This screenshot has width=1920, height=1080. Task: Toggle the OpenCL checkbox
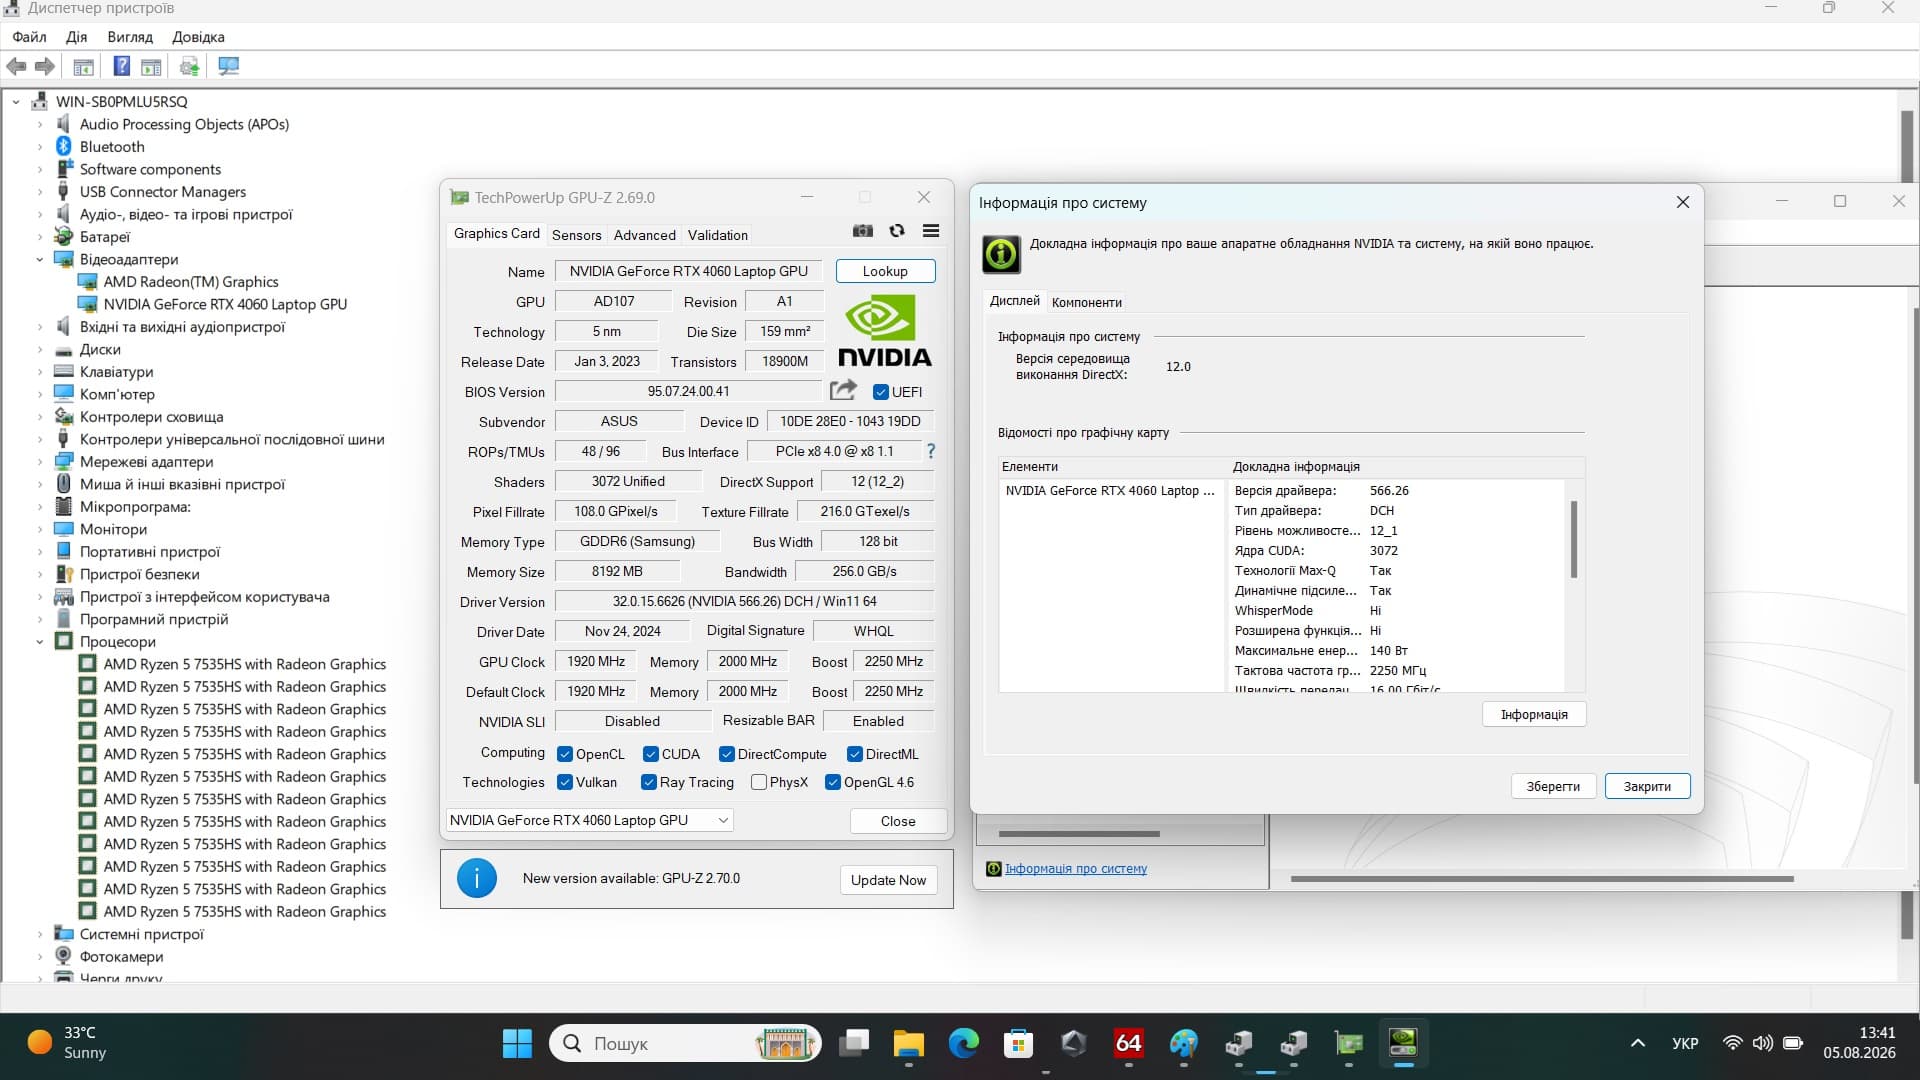point(565,754)
